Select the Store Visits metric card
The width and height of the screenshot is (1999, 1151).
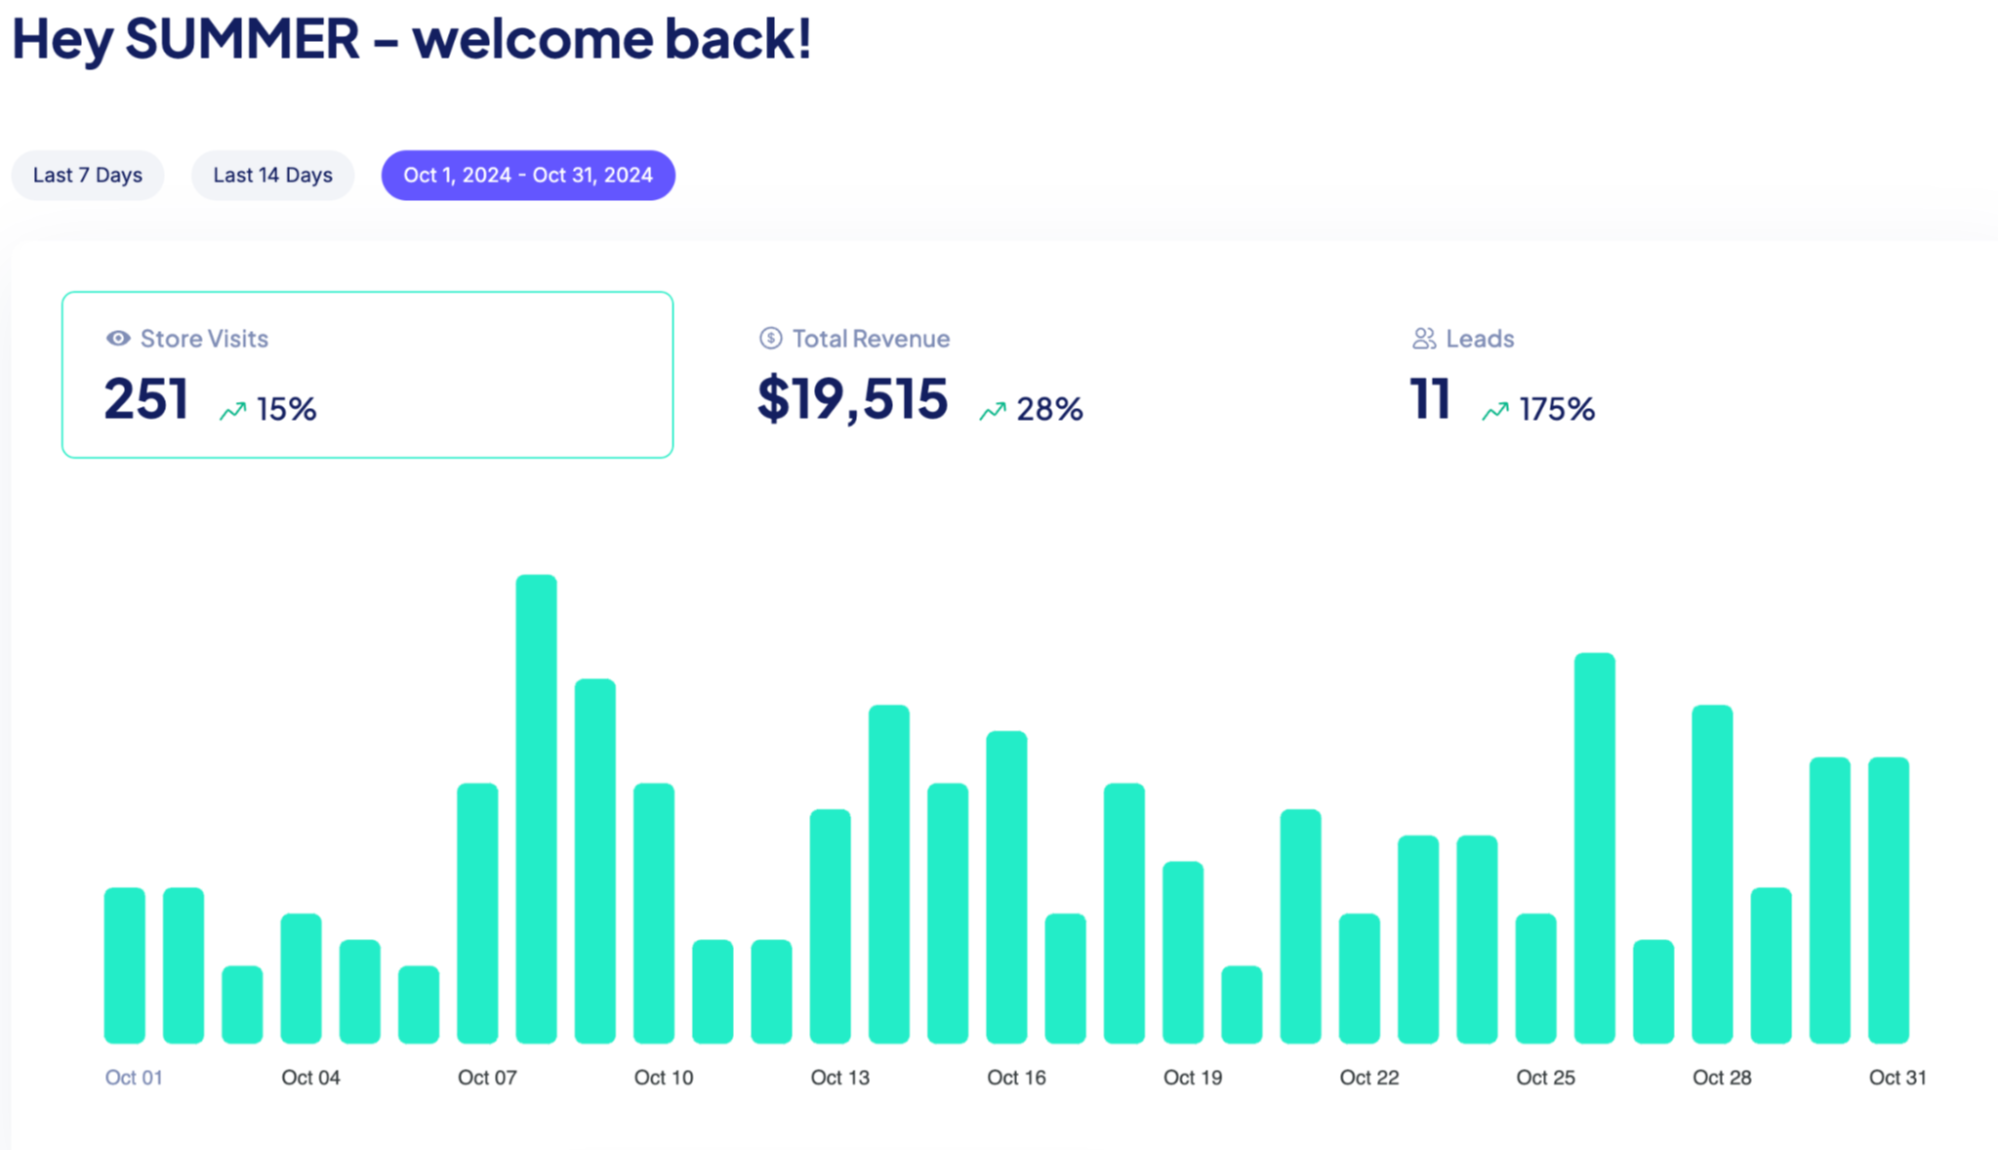click(367, 375)
